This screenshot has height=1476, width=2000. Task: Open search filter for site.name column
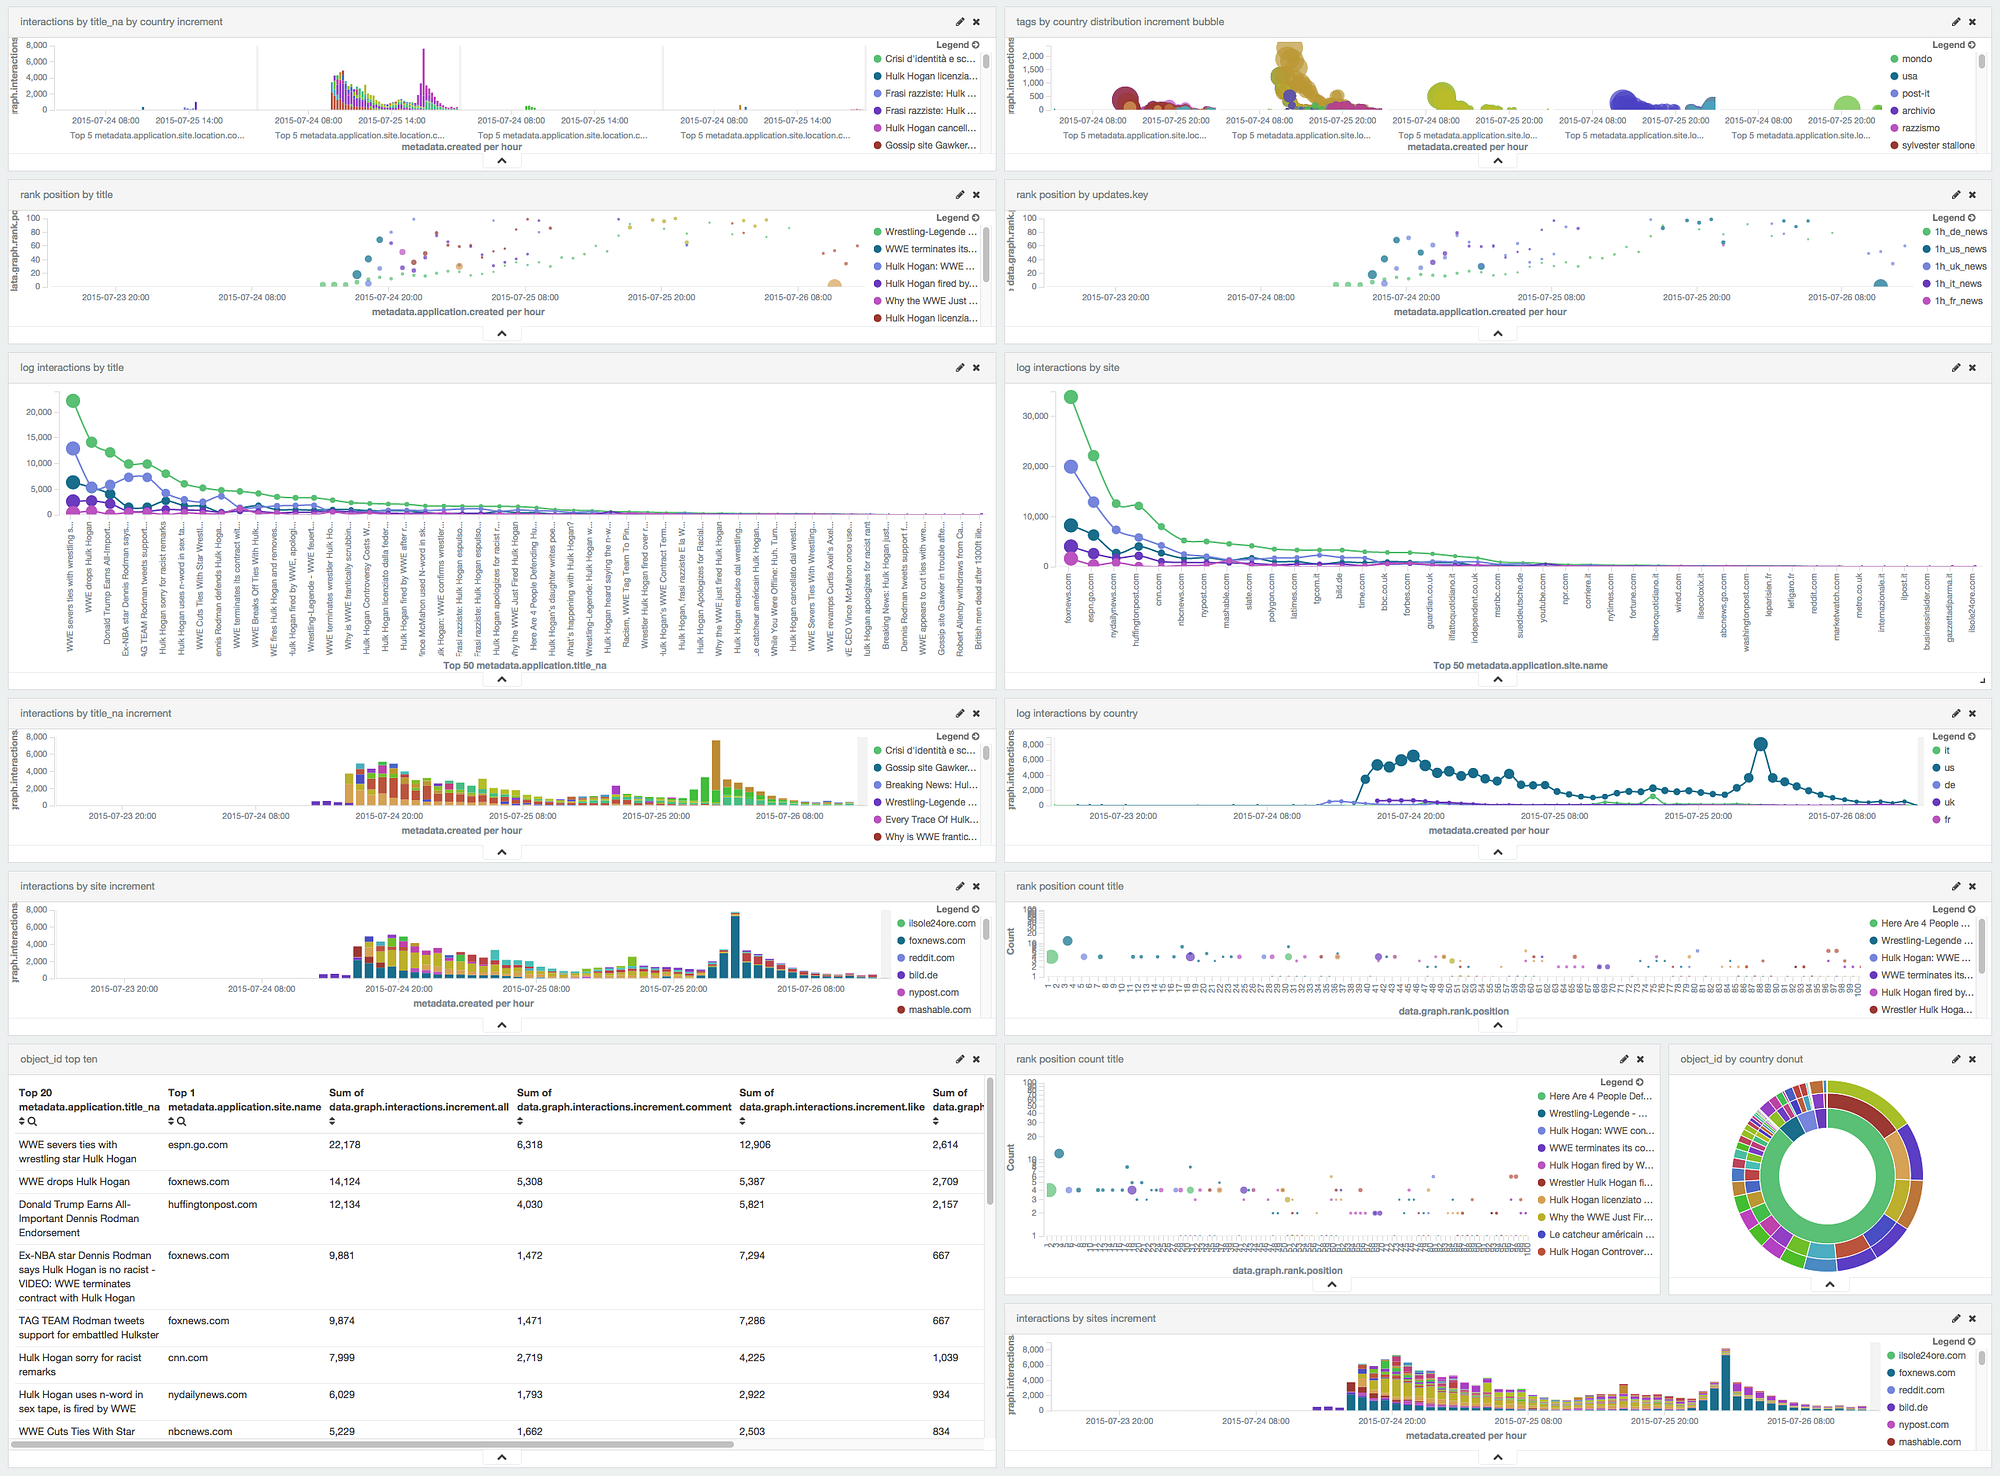[x=182, y=1122]
